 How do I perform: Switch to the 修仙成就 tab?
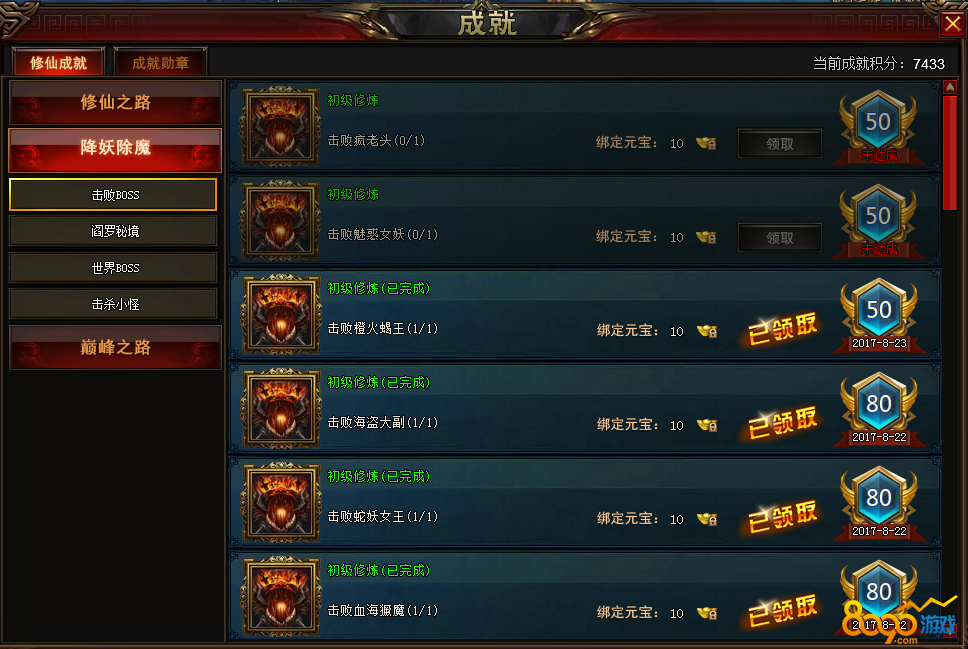(x=58, y=62)
